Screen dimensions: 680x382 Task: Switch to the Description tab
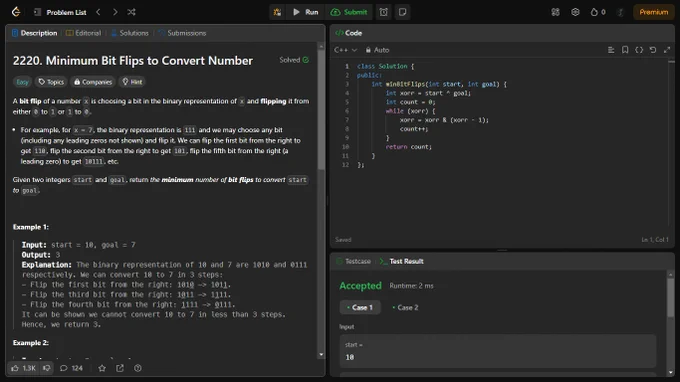[35, 33]
